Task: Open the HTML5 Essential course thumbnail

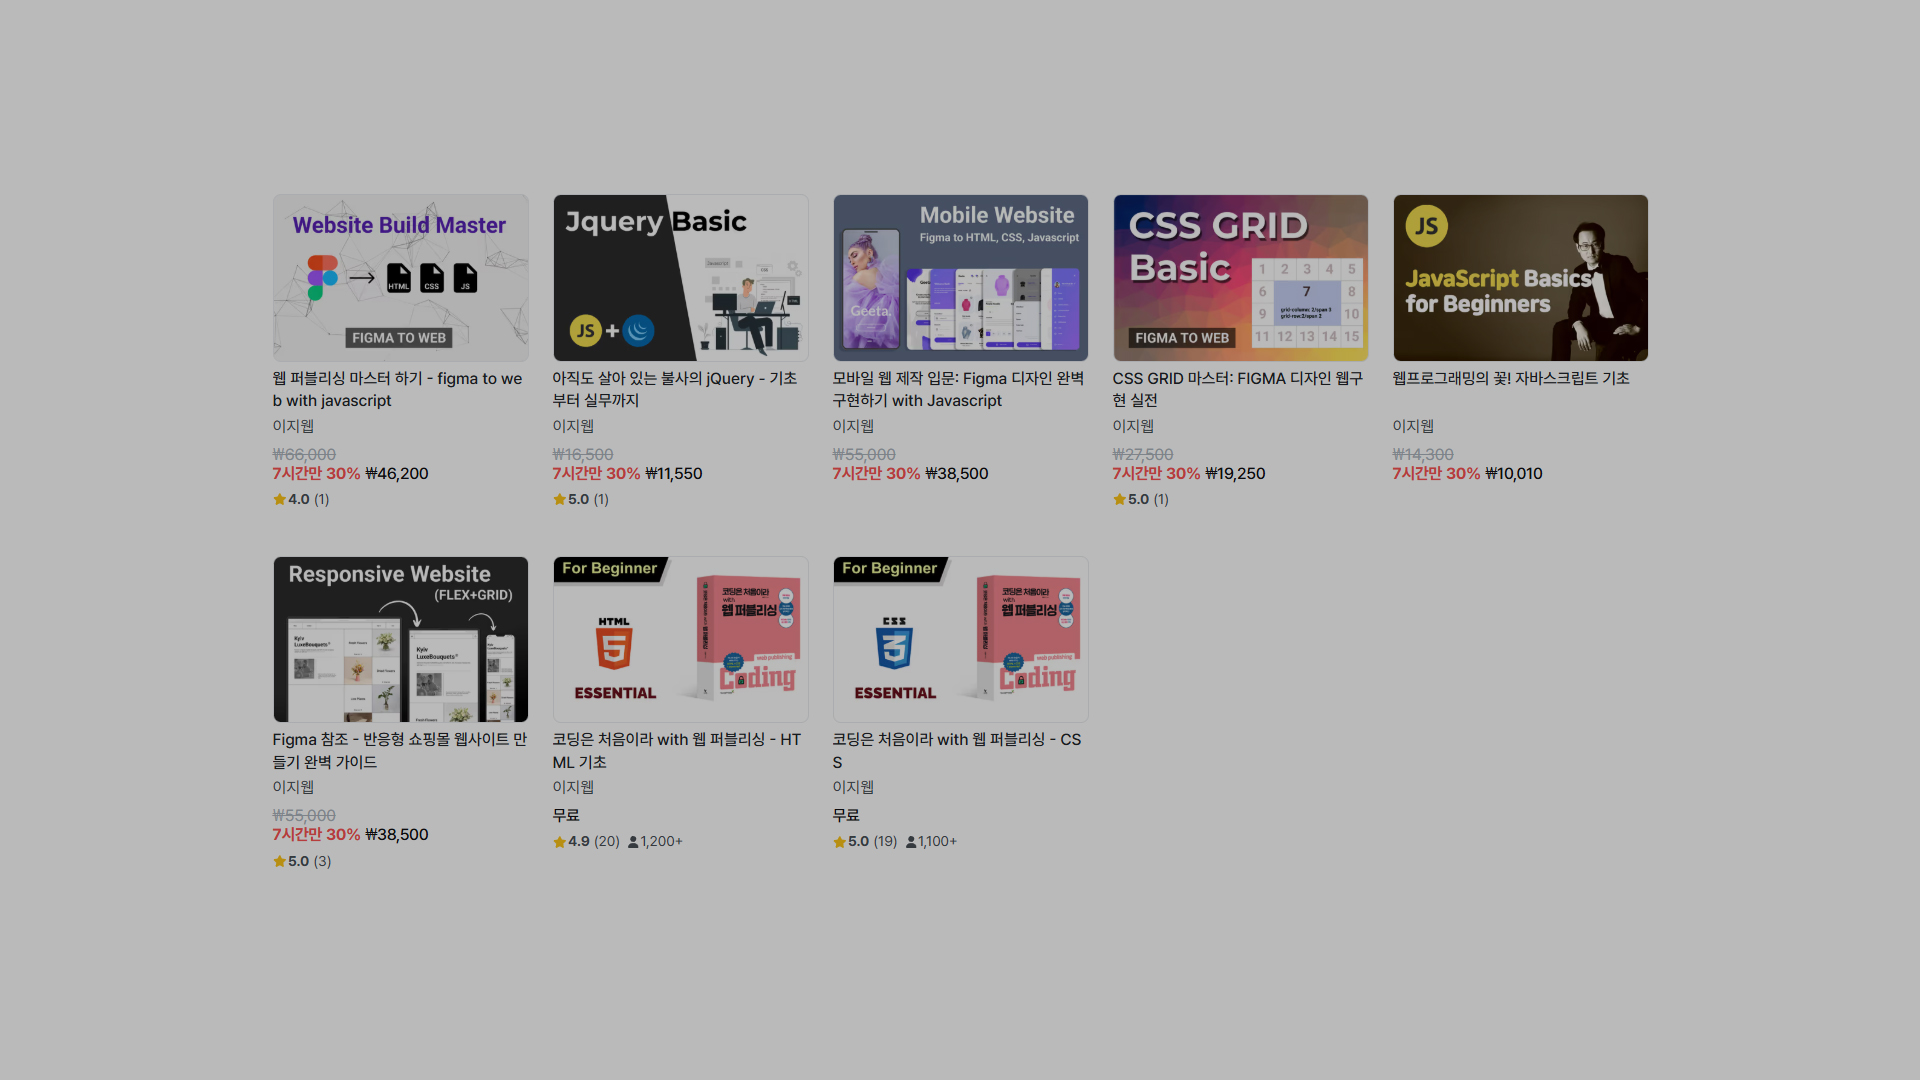Action: click(x=680, y=639)
